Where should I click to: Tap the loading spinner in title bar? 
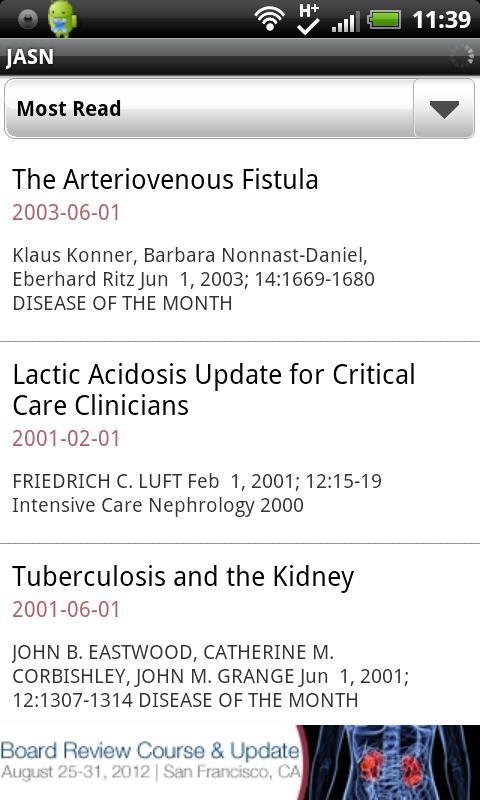(x=463, y=57)
